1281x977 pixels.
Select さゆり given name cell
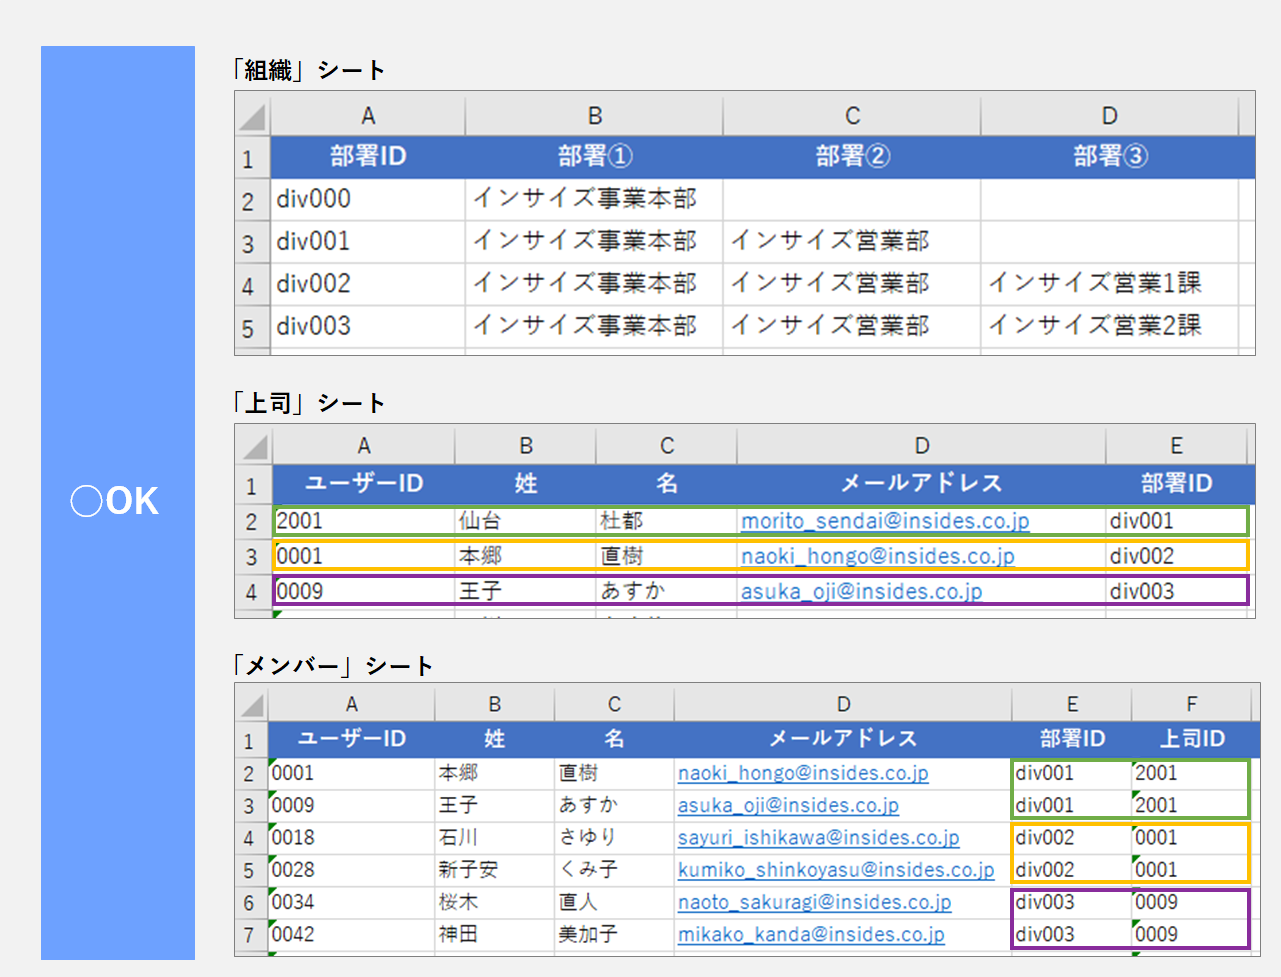pyautogui.click(x=614, y=838)
